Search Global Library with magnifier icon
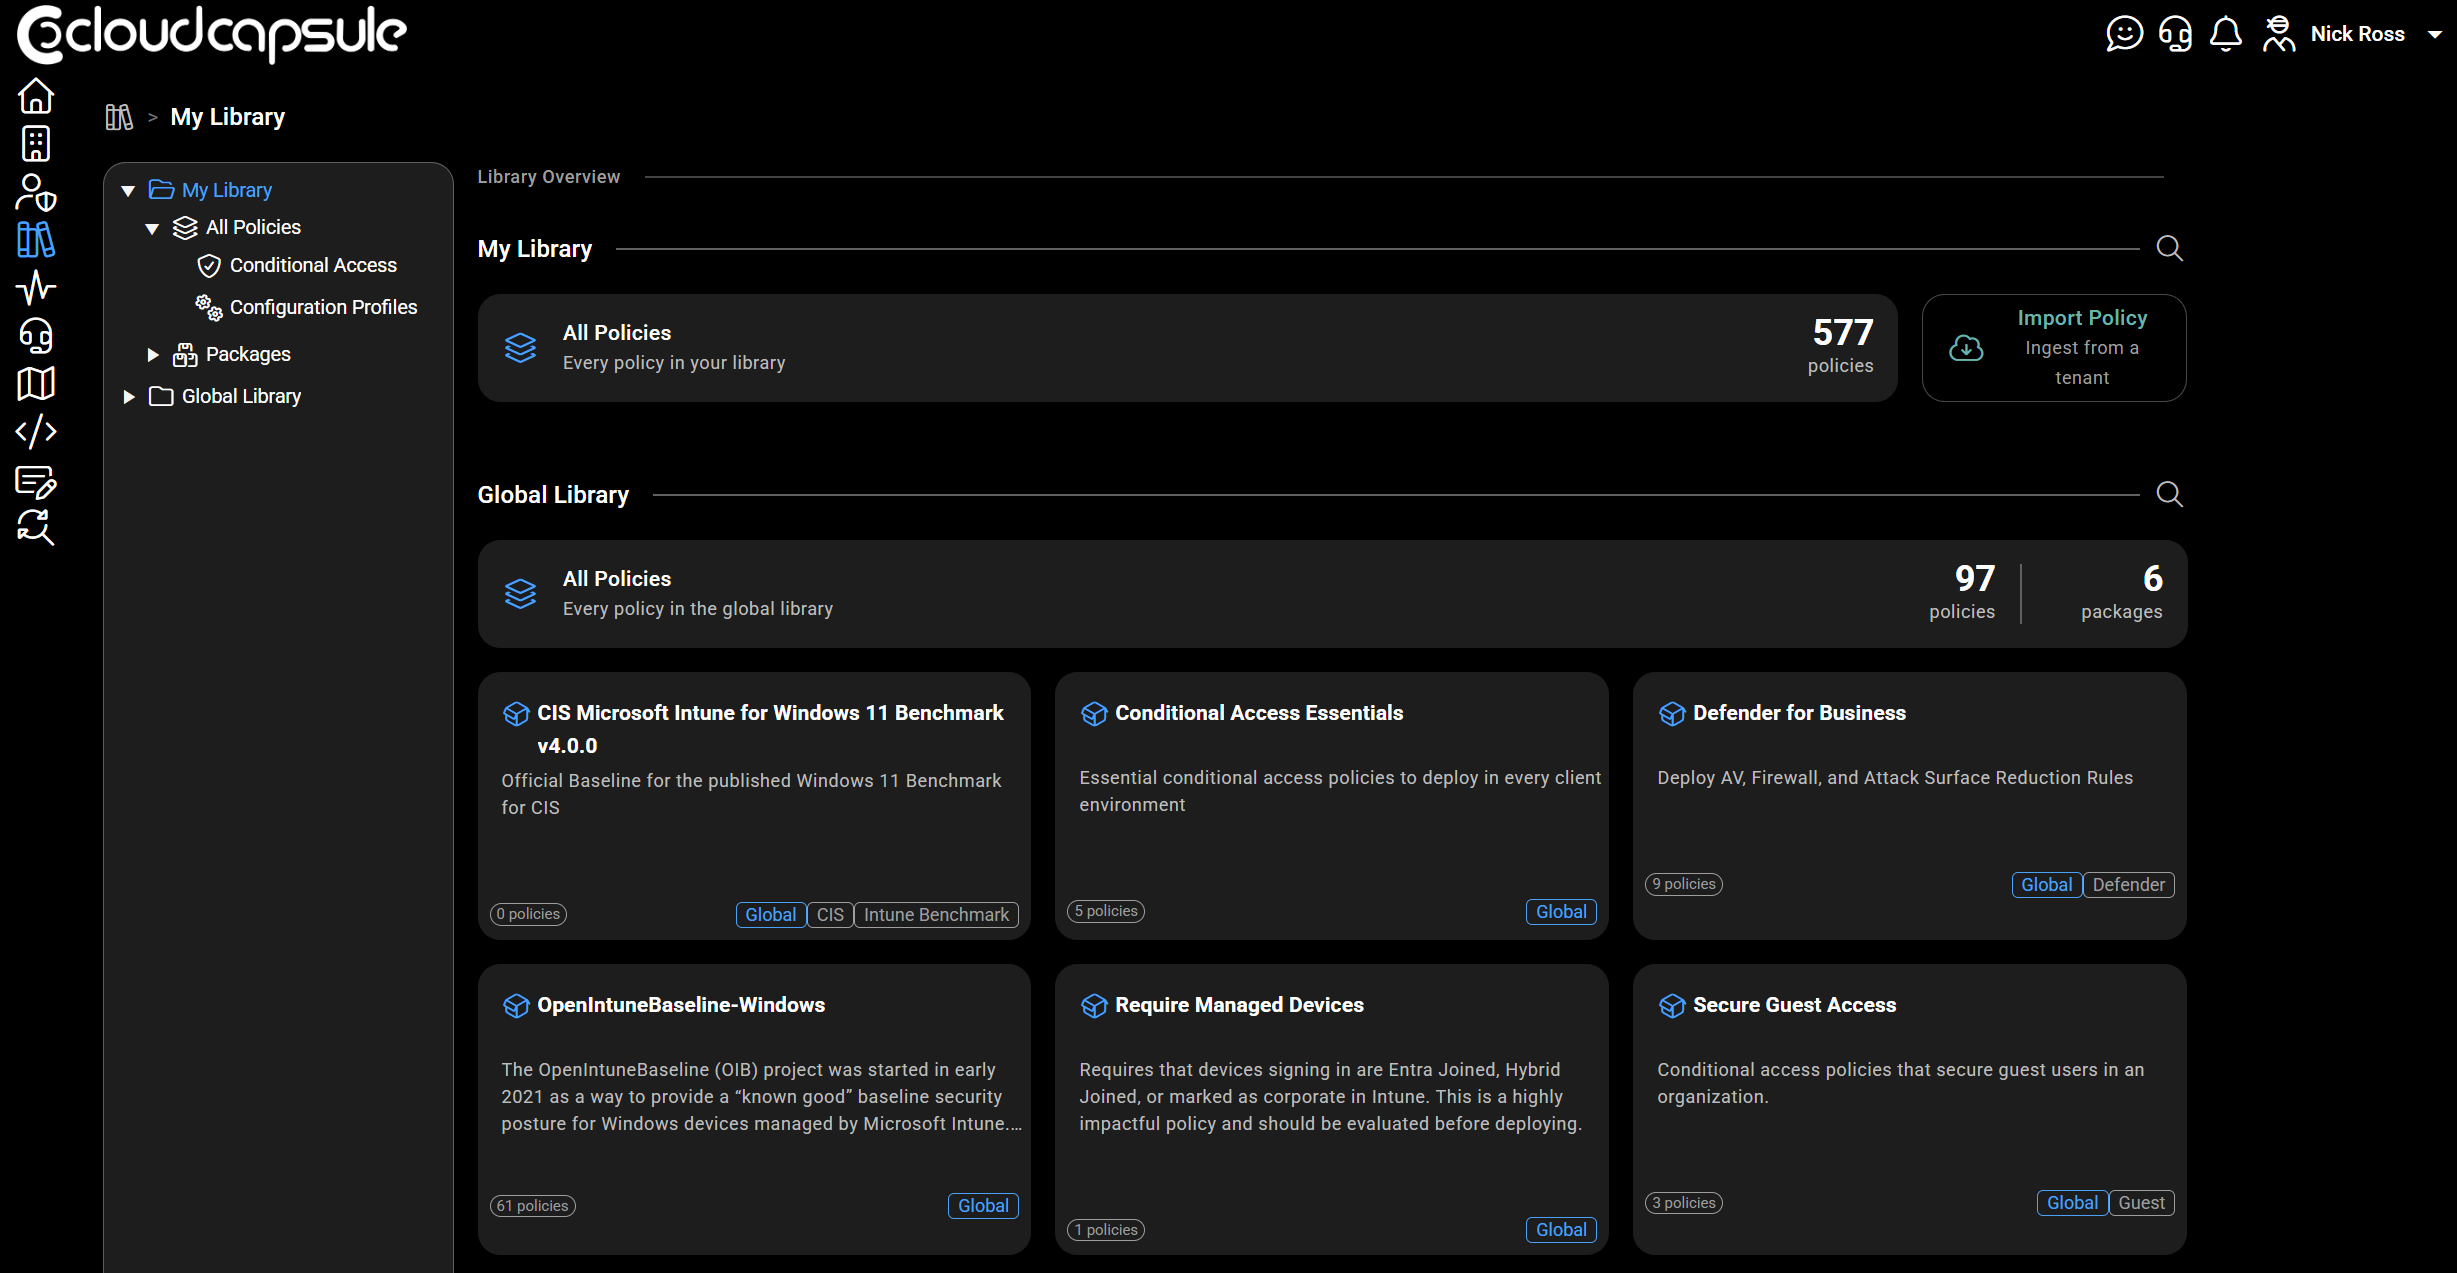Image resolution: width=2457 pixels, height=1273 pixels. pos(2169,494)
